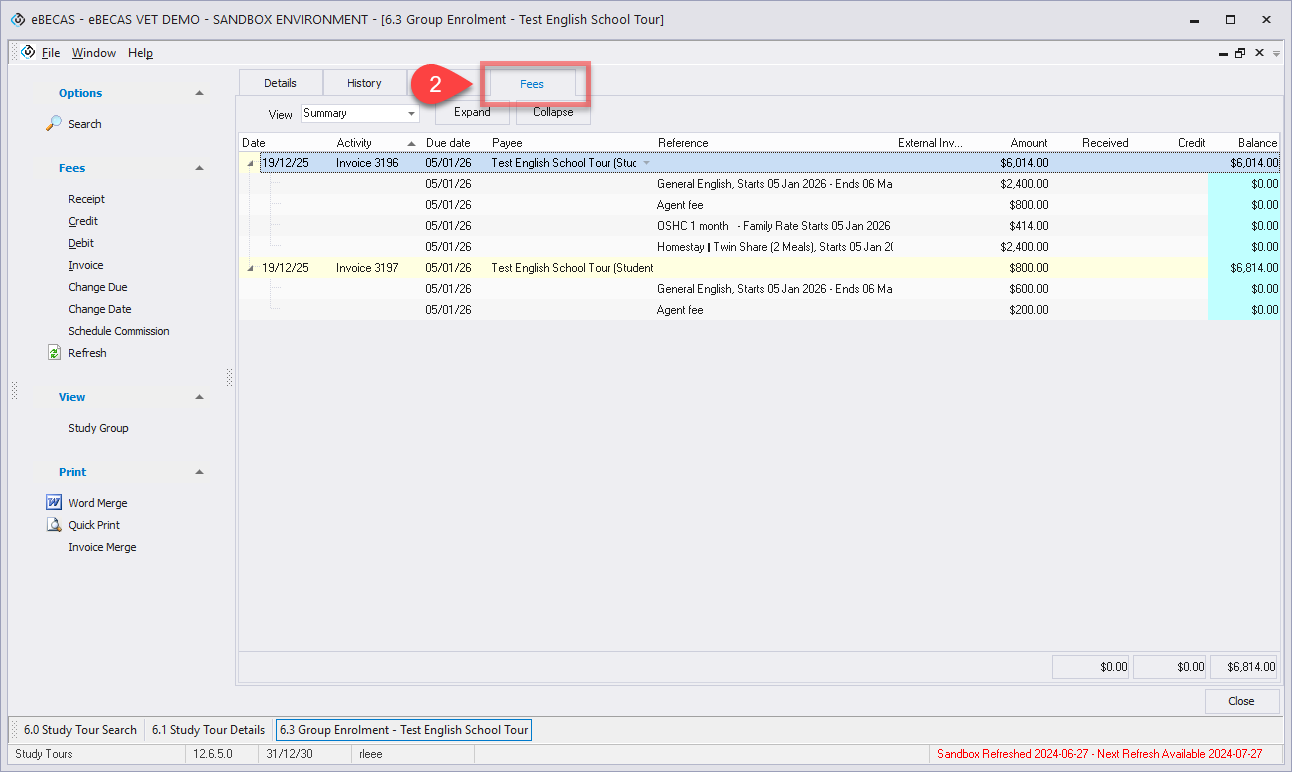The height and width of the screenshot is (772, 1292).
Task: Select Receipt in the Fees panel
Action: pyautogui.click(x=86, y=199)
